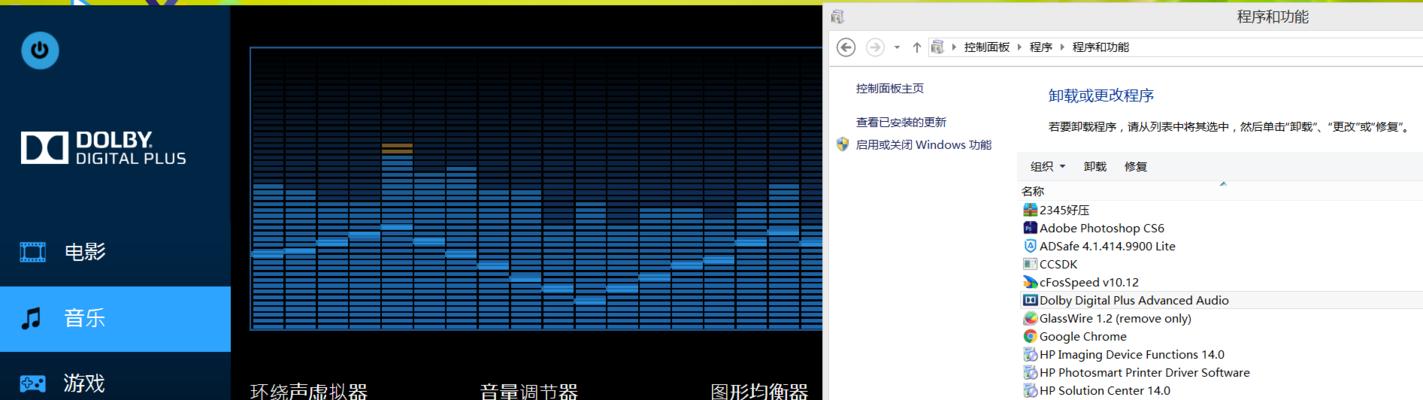
Task: Select GlassWire 1.2 (remove only) entry
Action: [1115, 318]
